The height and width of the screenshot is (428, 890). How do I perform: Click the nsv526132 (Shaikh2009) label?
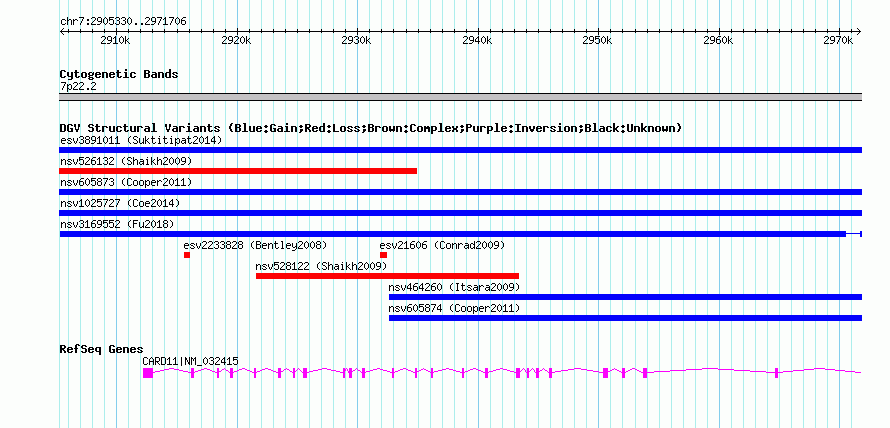(126, 161)
